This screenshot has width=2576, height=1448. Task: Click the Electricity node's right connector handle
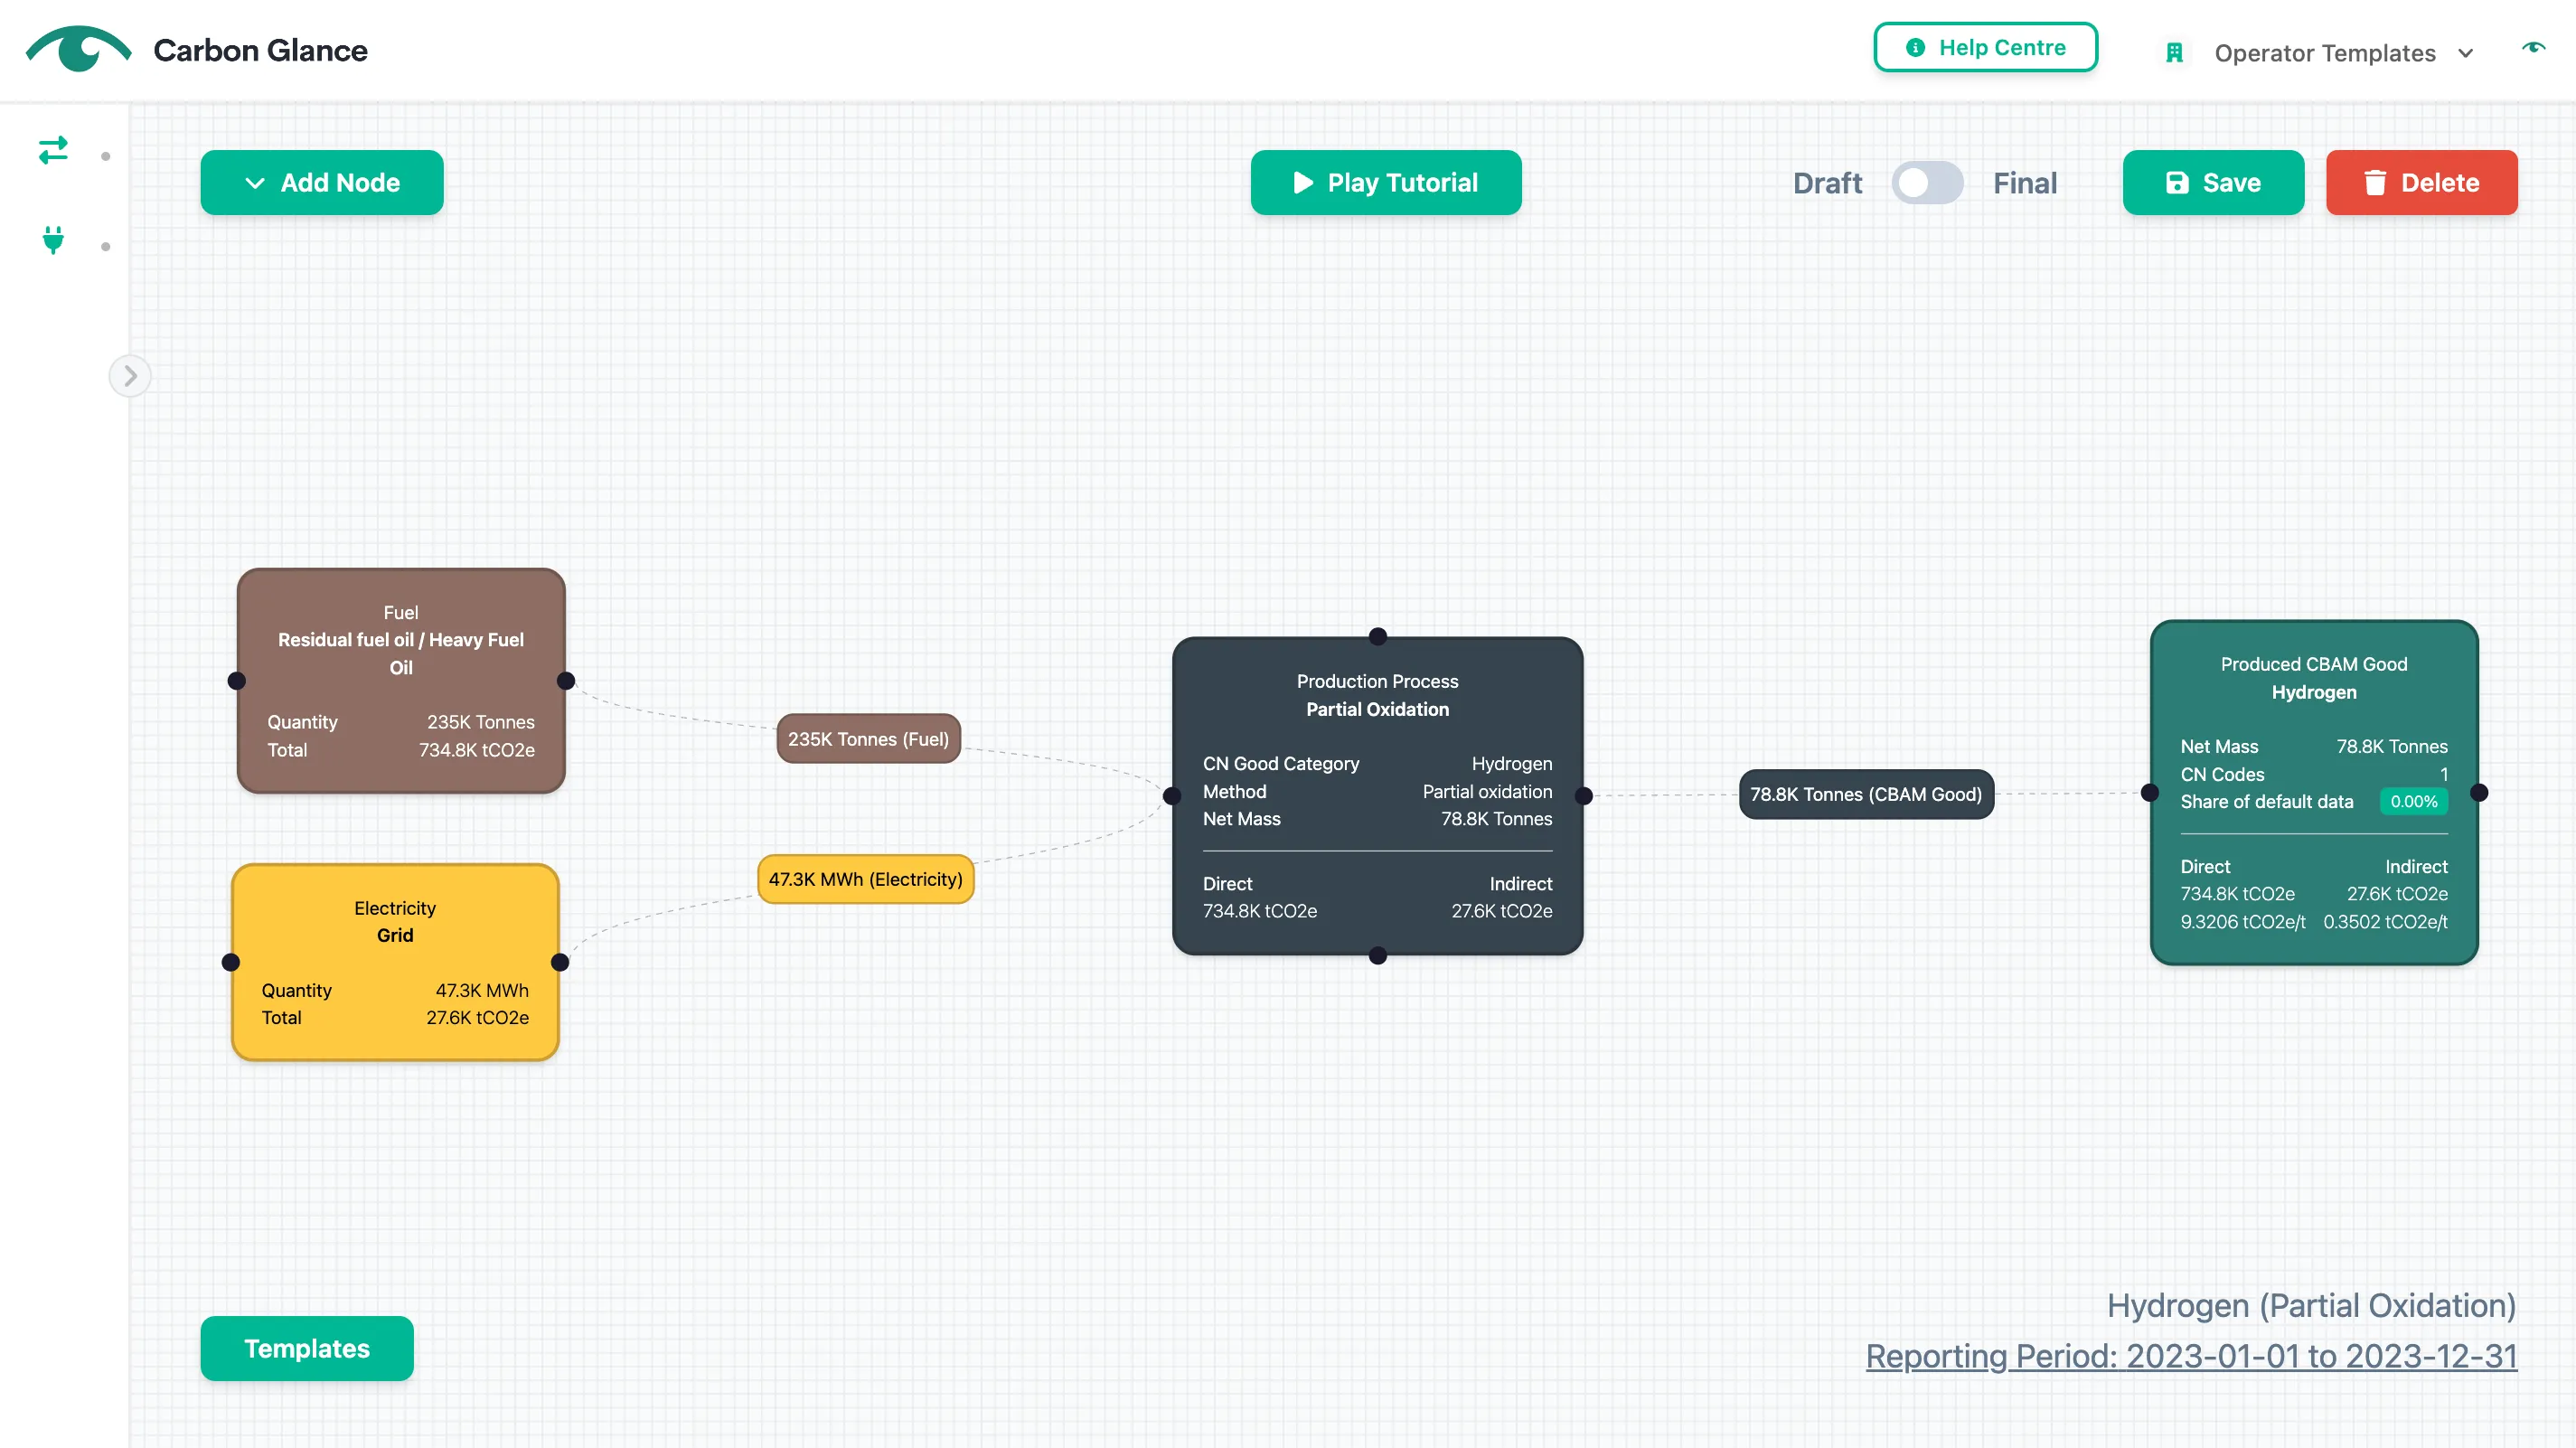pos(560,962)
